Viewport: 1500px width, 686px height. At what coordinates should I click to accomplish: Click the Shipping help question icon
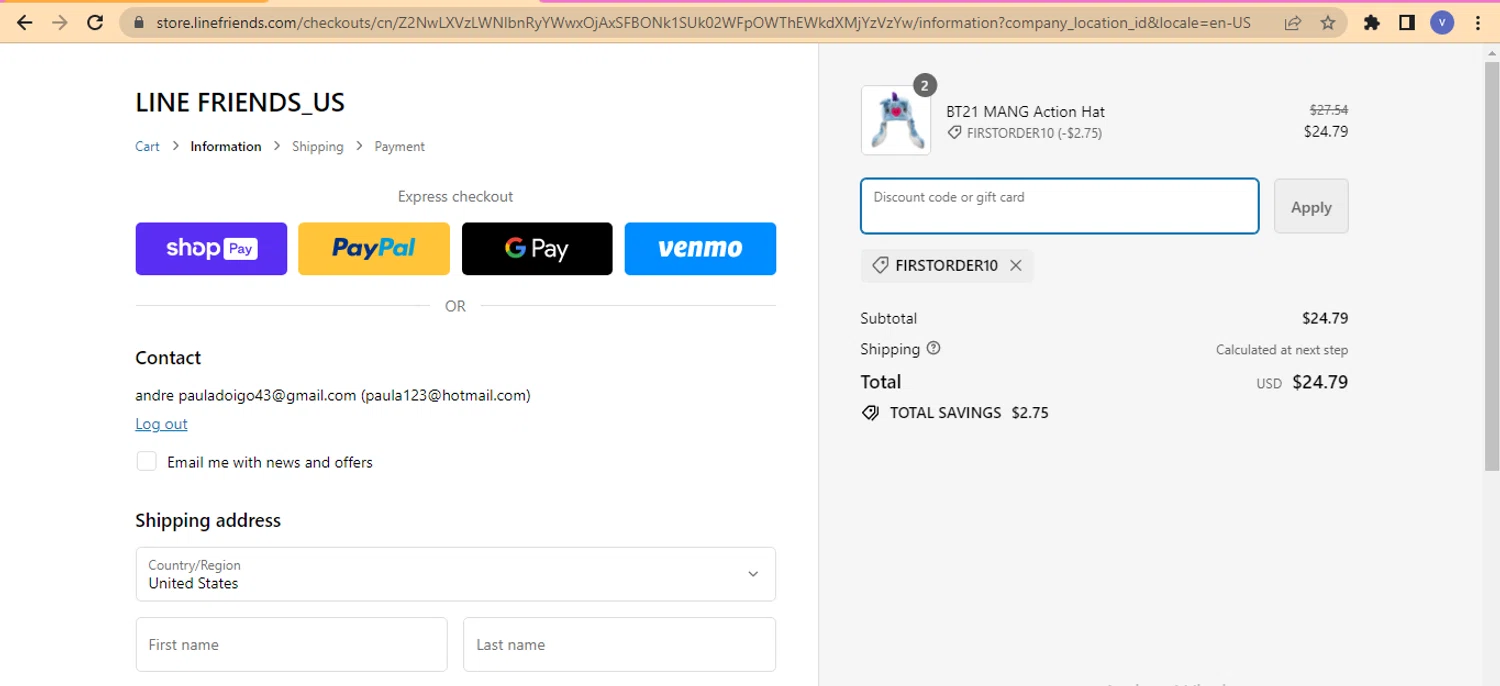click(x=934, y=348)
